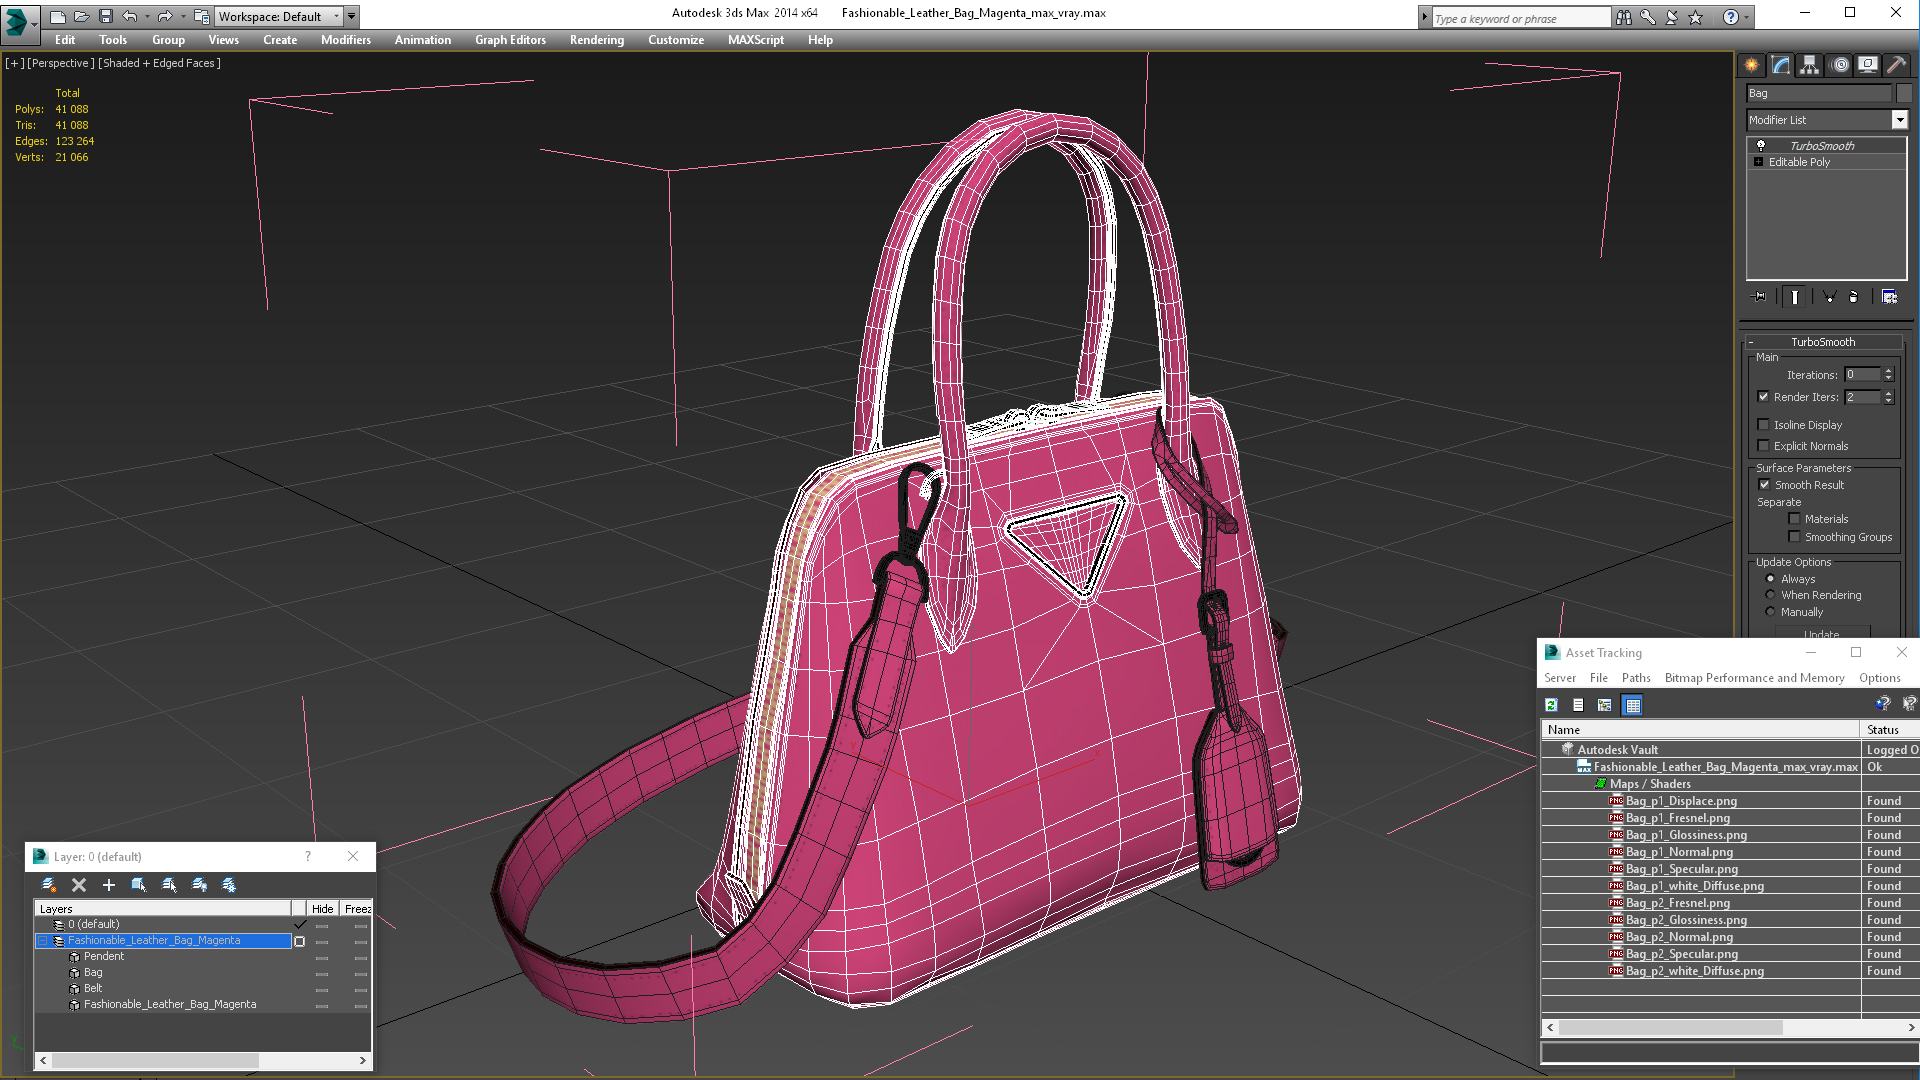The height and width of the screenshot is (1080, 1920).
Task: Enable the Isoline Display checkbox
Action: tap(1764, 425)
